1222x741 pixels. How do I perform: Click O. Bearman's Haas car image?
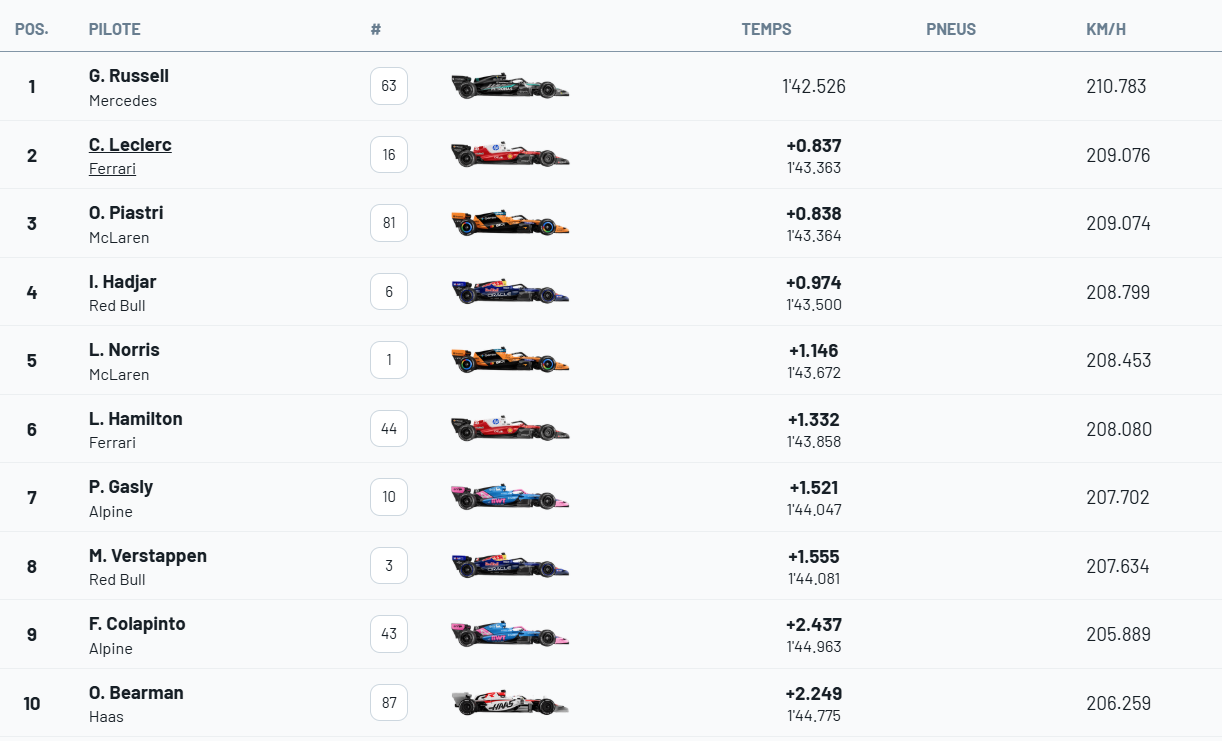coord(510,703)
